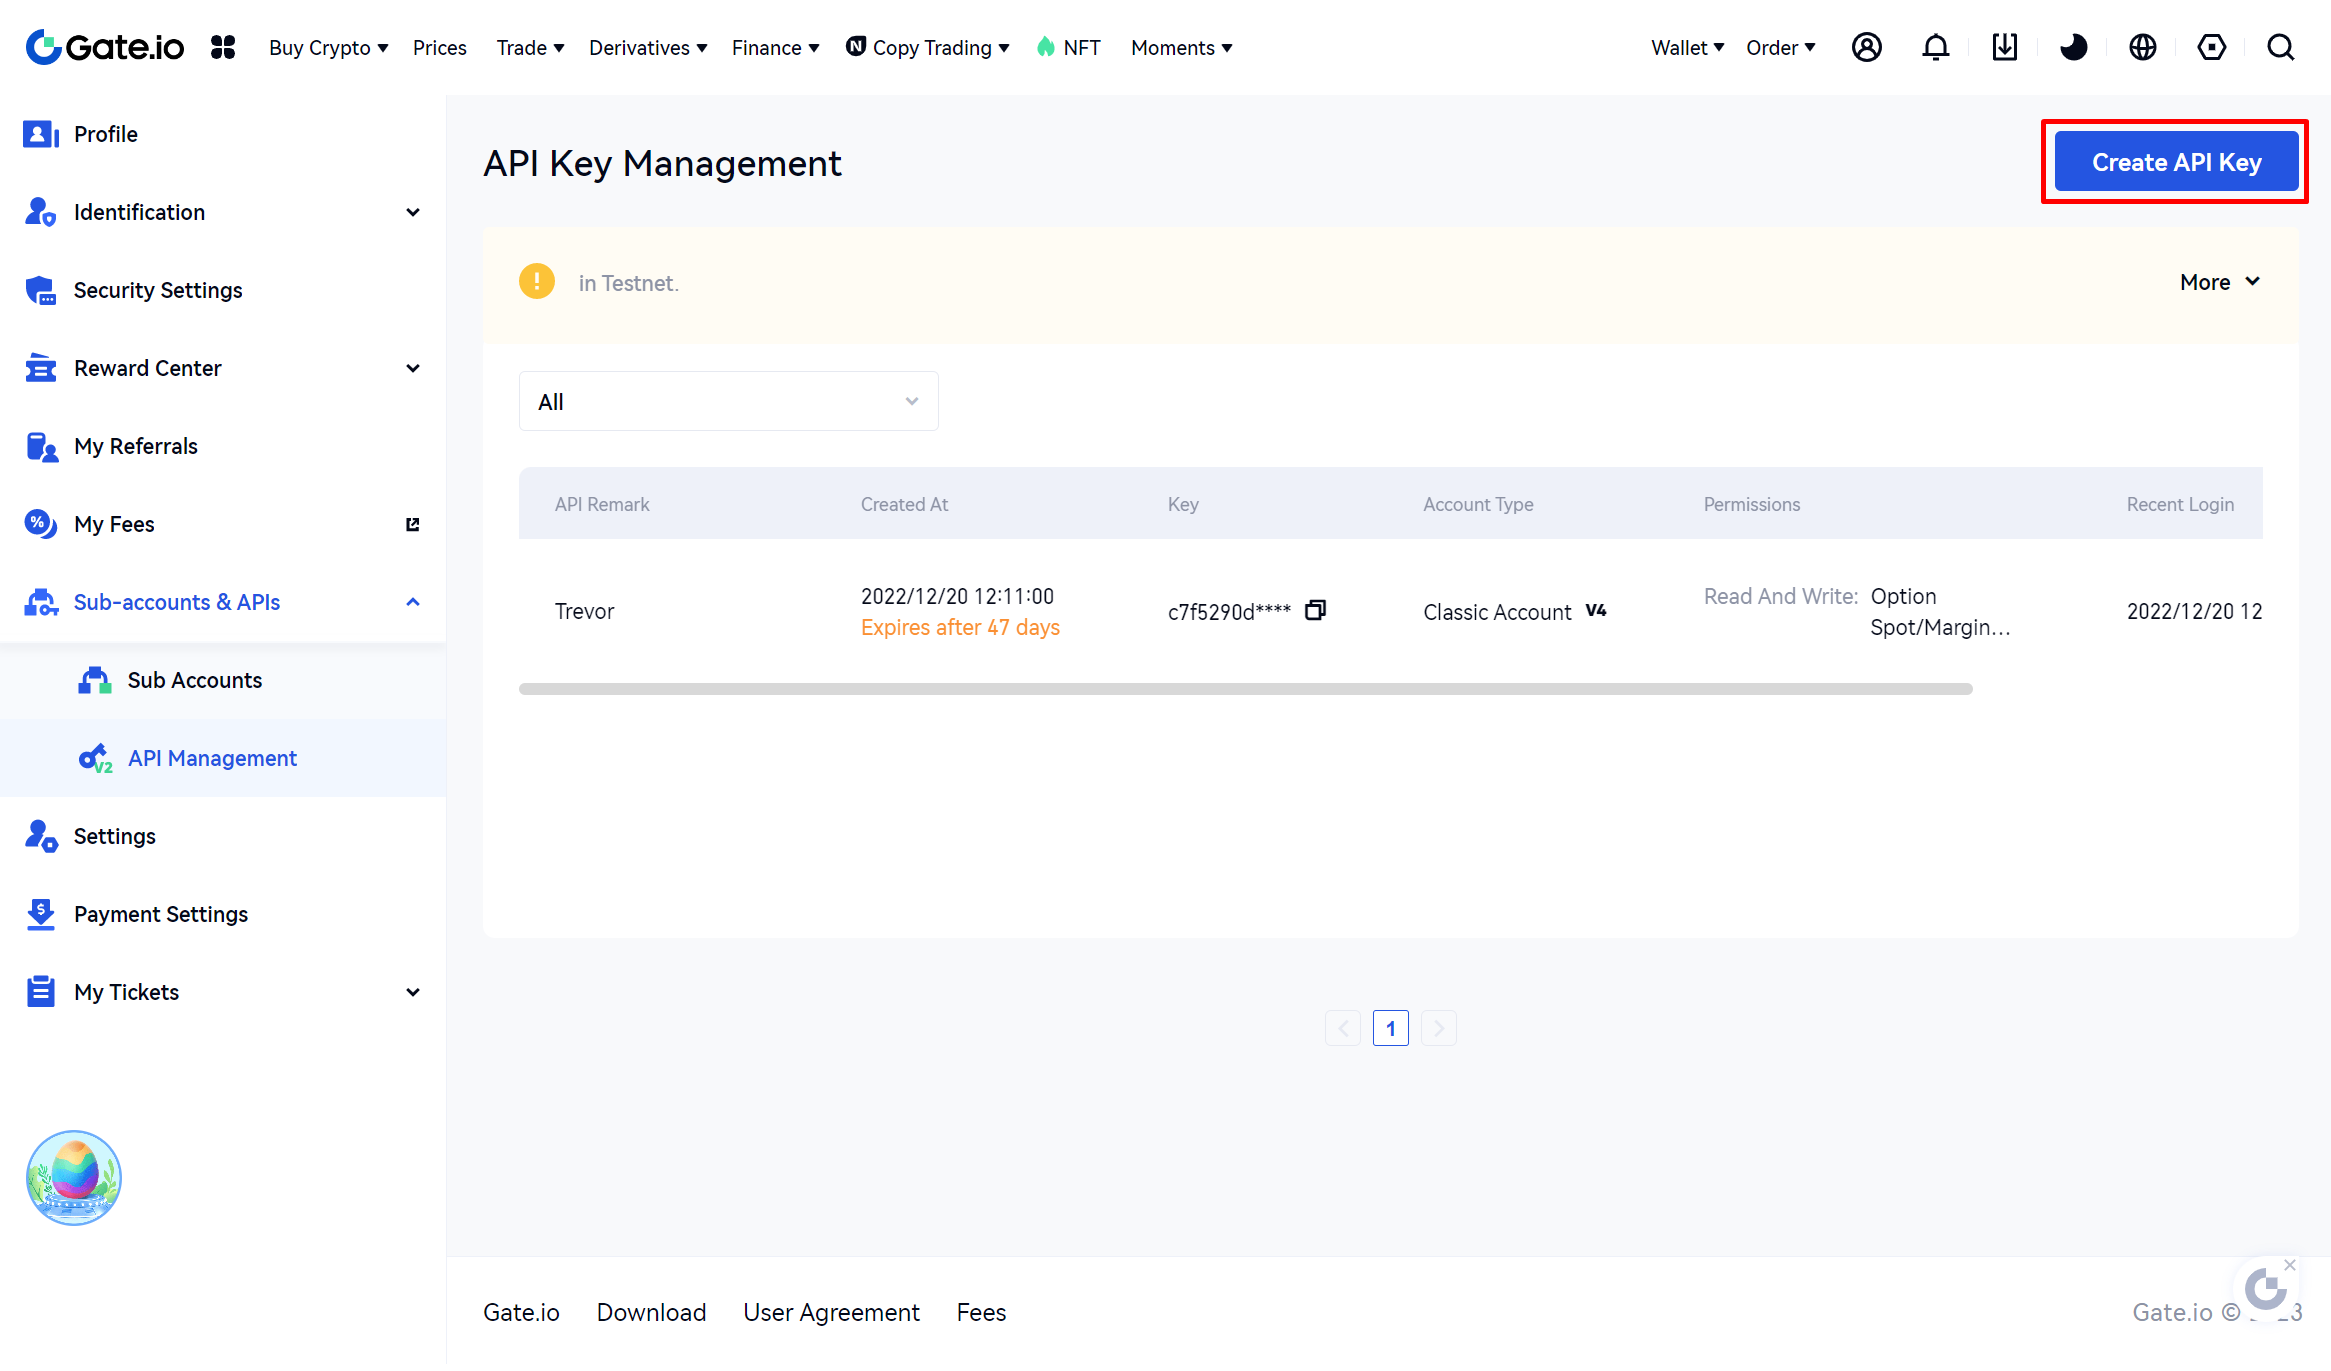Image resolution: width=2331 pixels, height=1371 pixels.
Task: Click the next page arrow
Action: pos(1438,1028)
